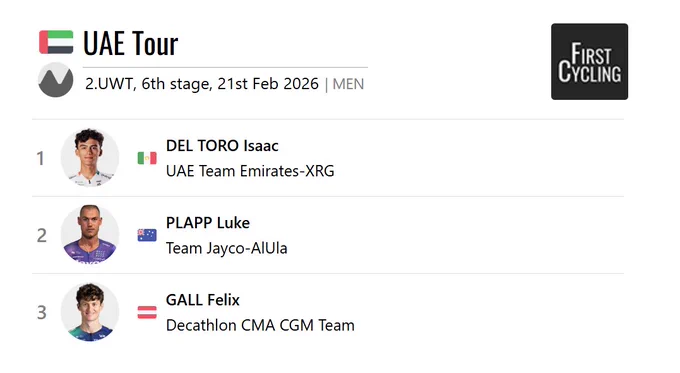
Task: Open GALL Felix rider page
Action: (203, 300)
